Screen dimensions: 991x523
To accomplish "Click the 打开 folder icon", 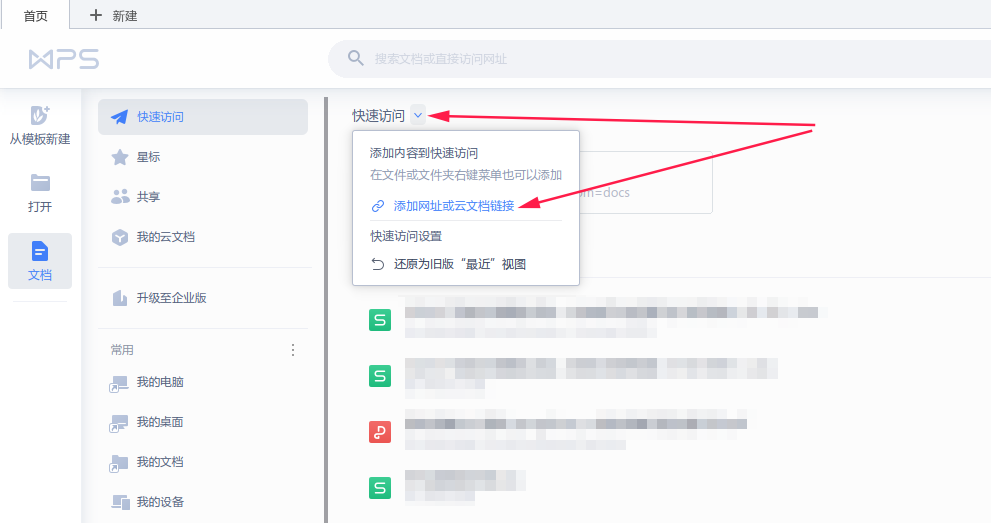I will click(x=40, y=183).
